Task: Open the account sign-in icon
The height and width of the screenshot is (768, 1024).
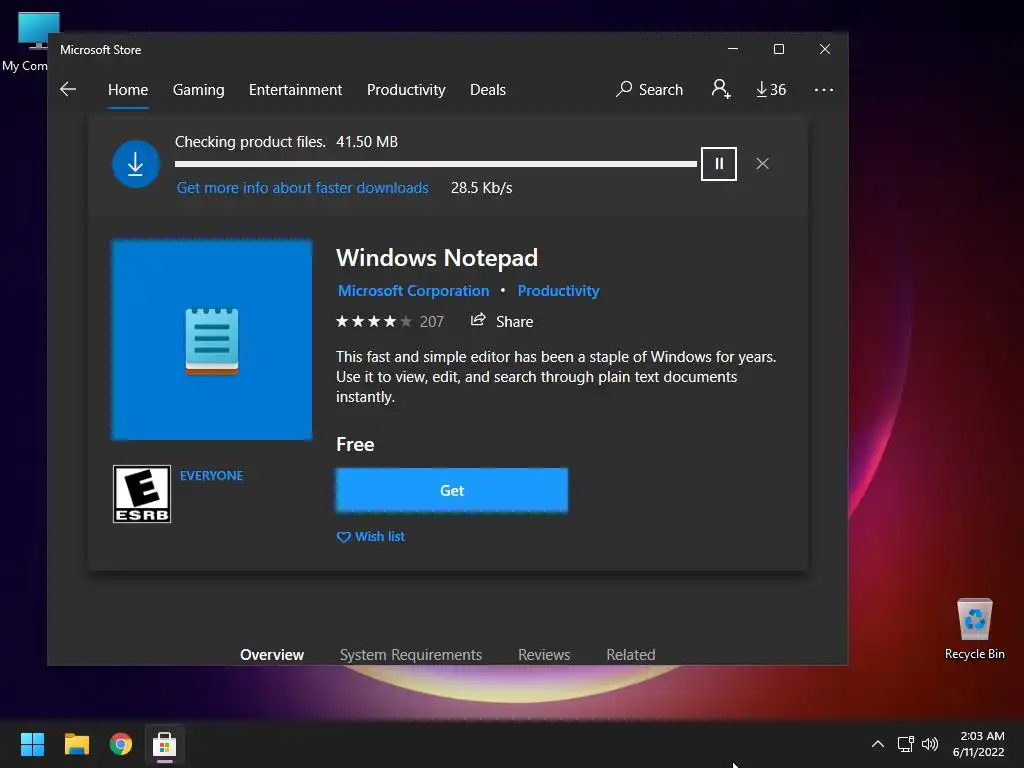Action: 720,89
